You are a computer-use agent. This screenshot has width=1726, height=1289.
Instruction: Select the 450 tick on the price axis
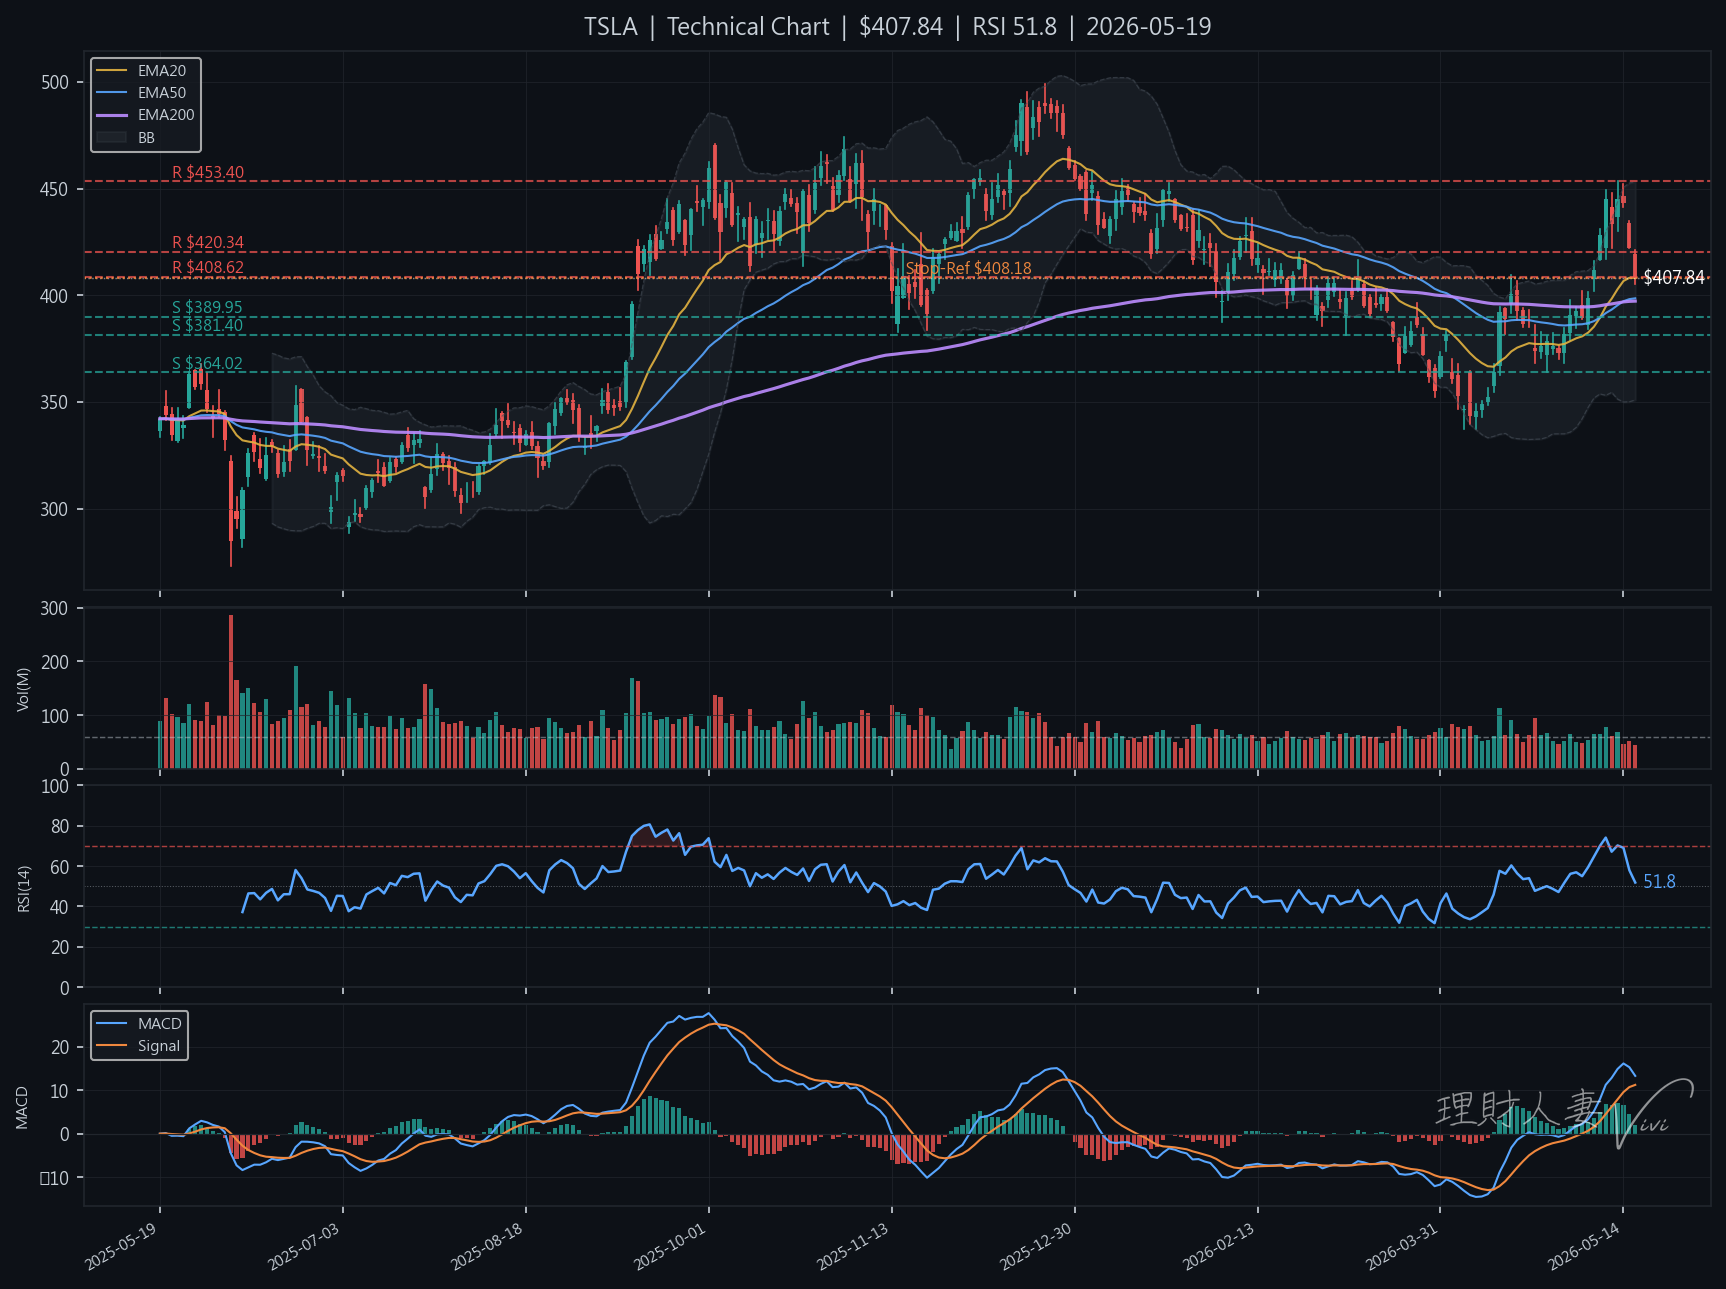(x=55, y=190)
